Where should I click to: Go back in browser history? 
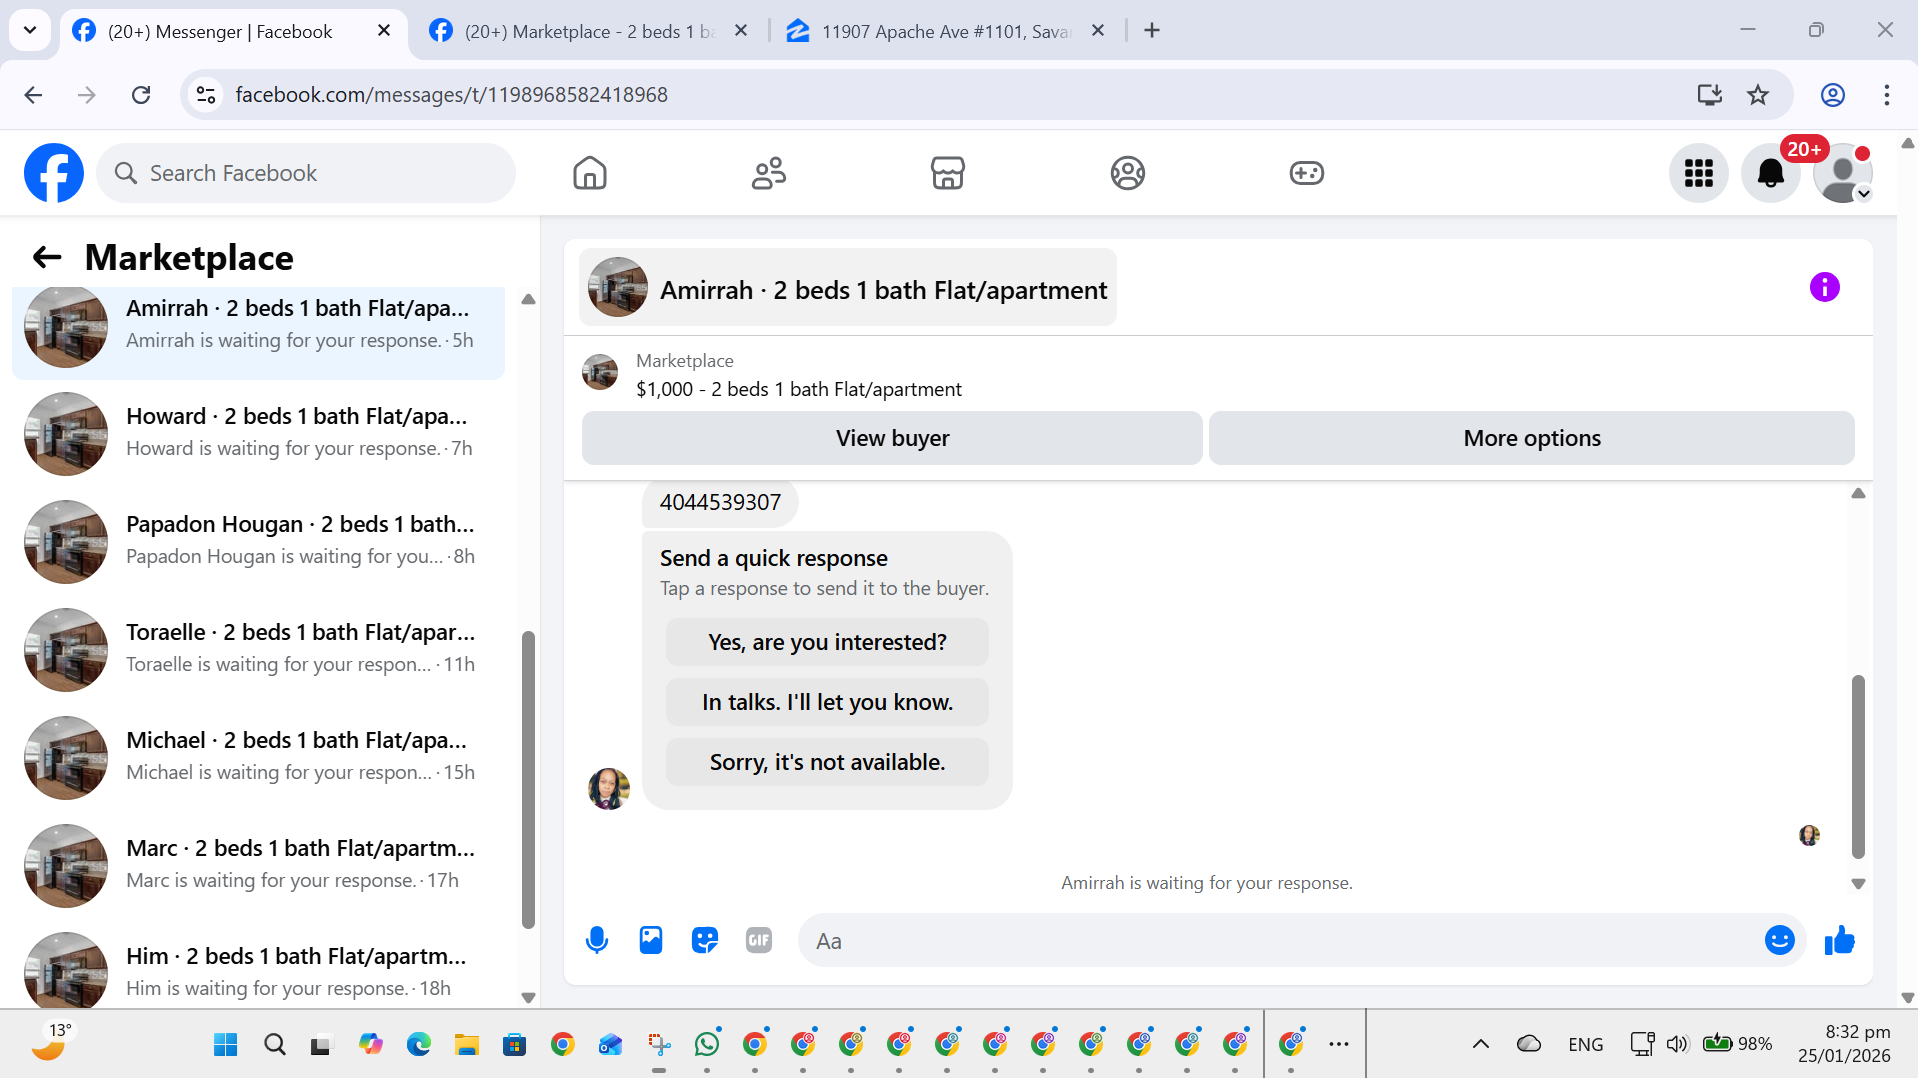(x=33, y=95)
